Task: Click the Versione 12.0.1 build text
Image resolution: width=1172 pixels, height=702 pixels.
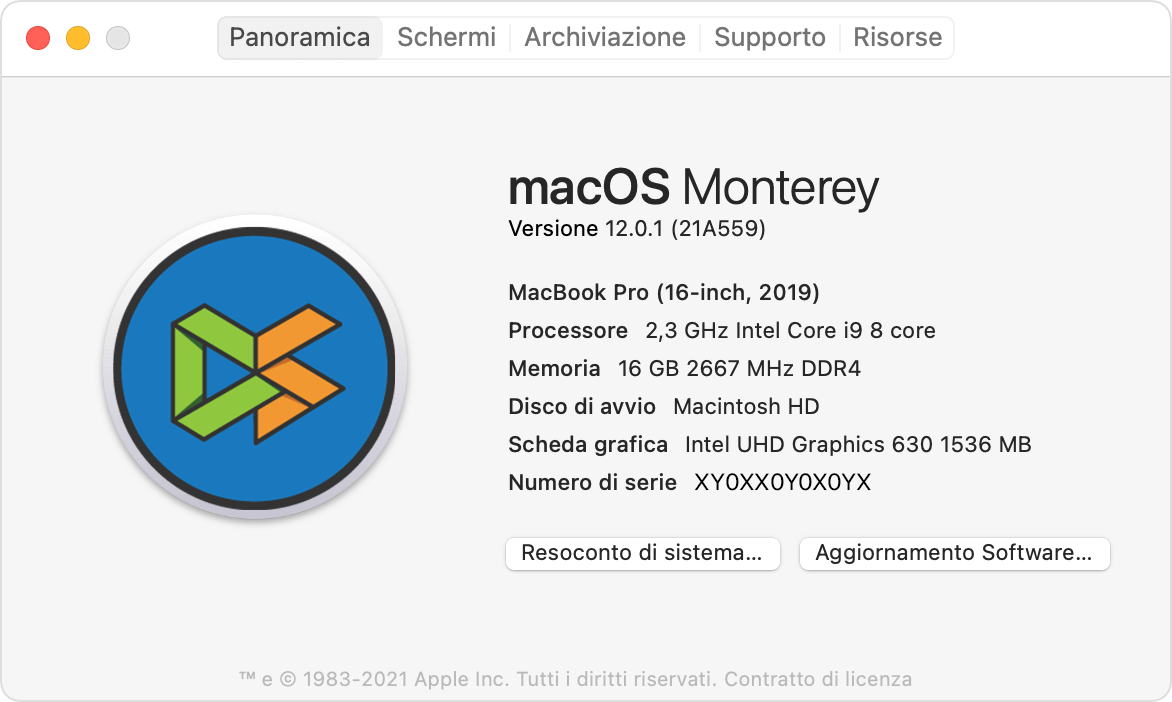Action: pyautogui.click(x=637, y=229)
